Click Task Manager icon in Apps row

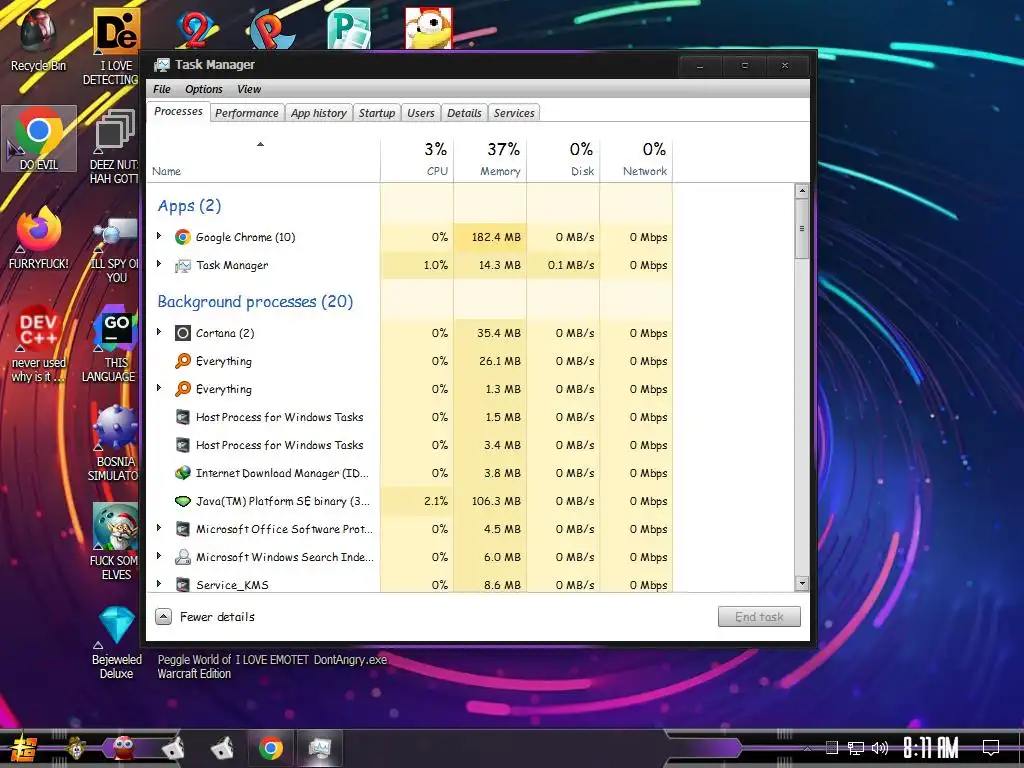pos(183,265)
